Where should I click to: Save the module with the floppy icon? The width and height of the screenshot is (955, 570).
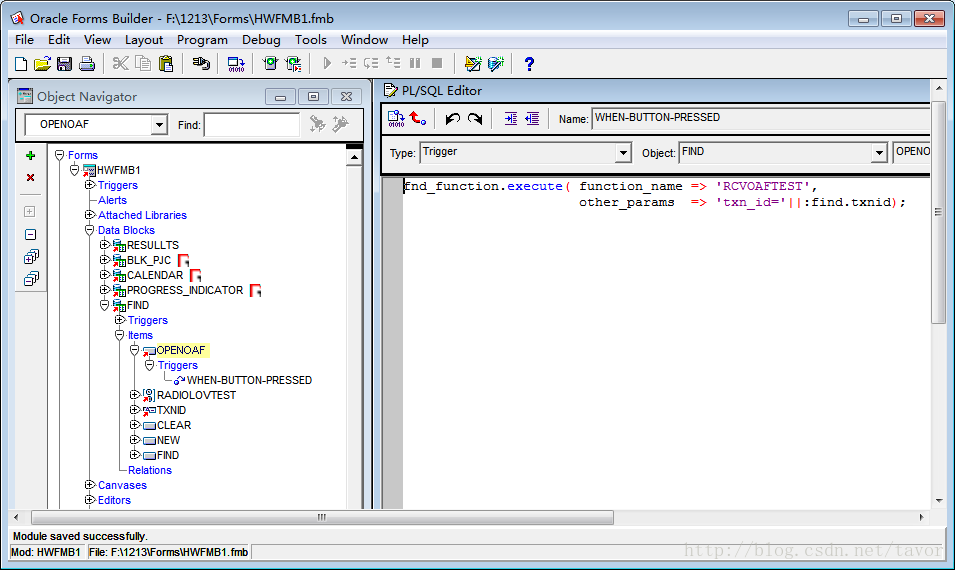tap(65, 63)
